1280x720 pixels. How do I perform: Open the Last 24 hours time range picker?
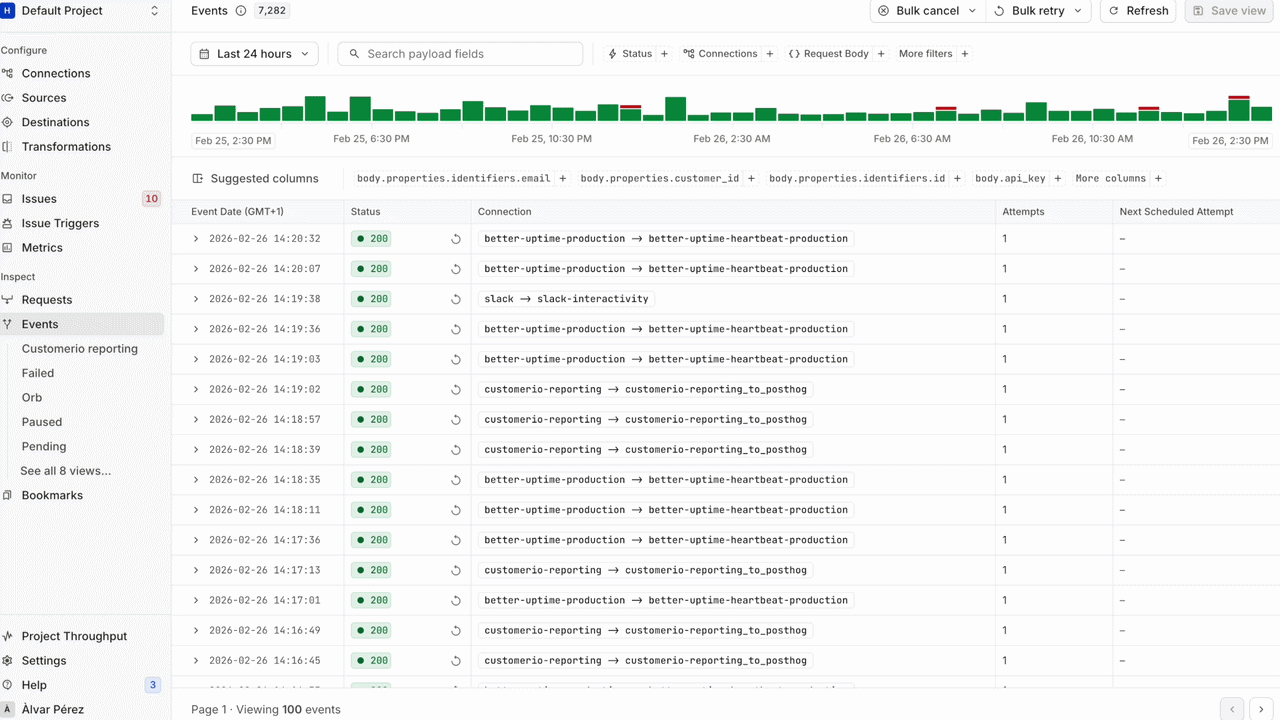point(254,53)
